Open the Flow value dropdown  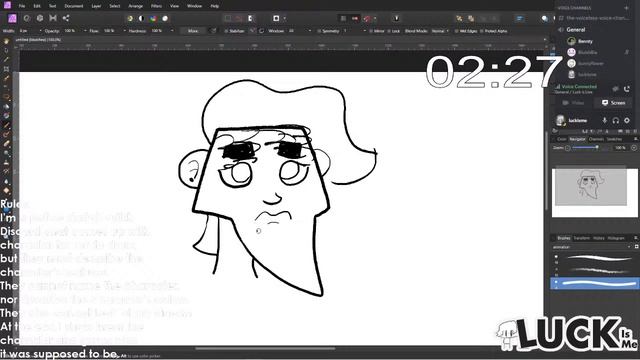pyautogui.click(x=124, y=31)
